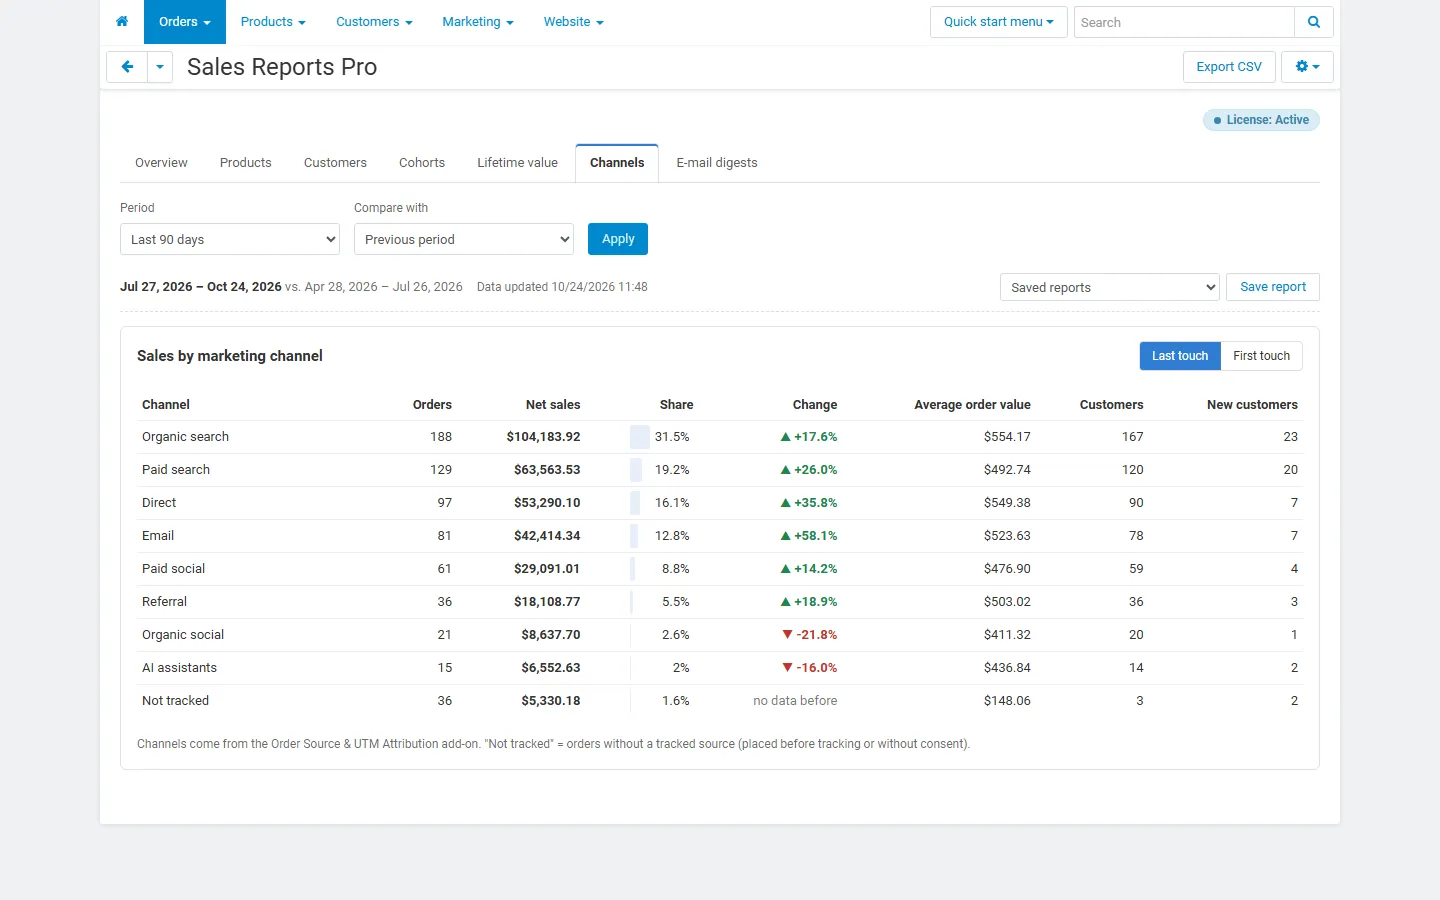Click the New customers column header

(x=1252, y=405)
